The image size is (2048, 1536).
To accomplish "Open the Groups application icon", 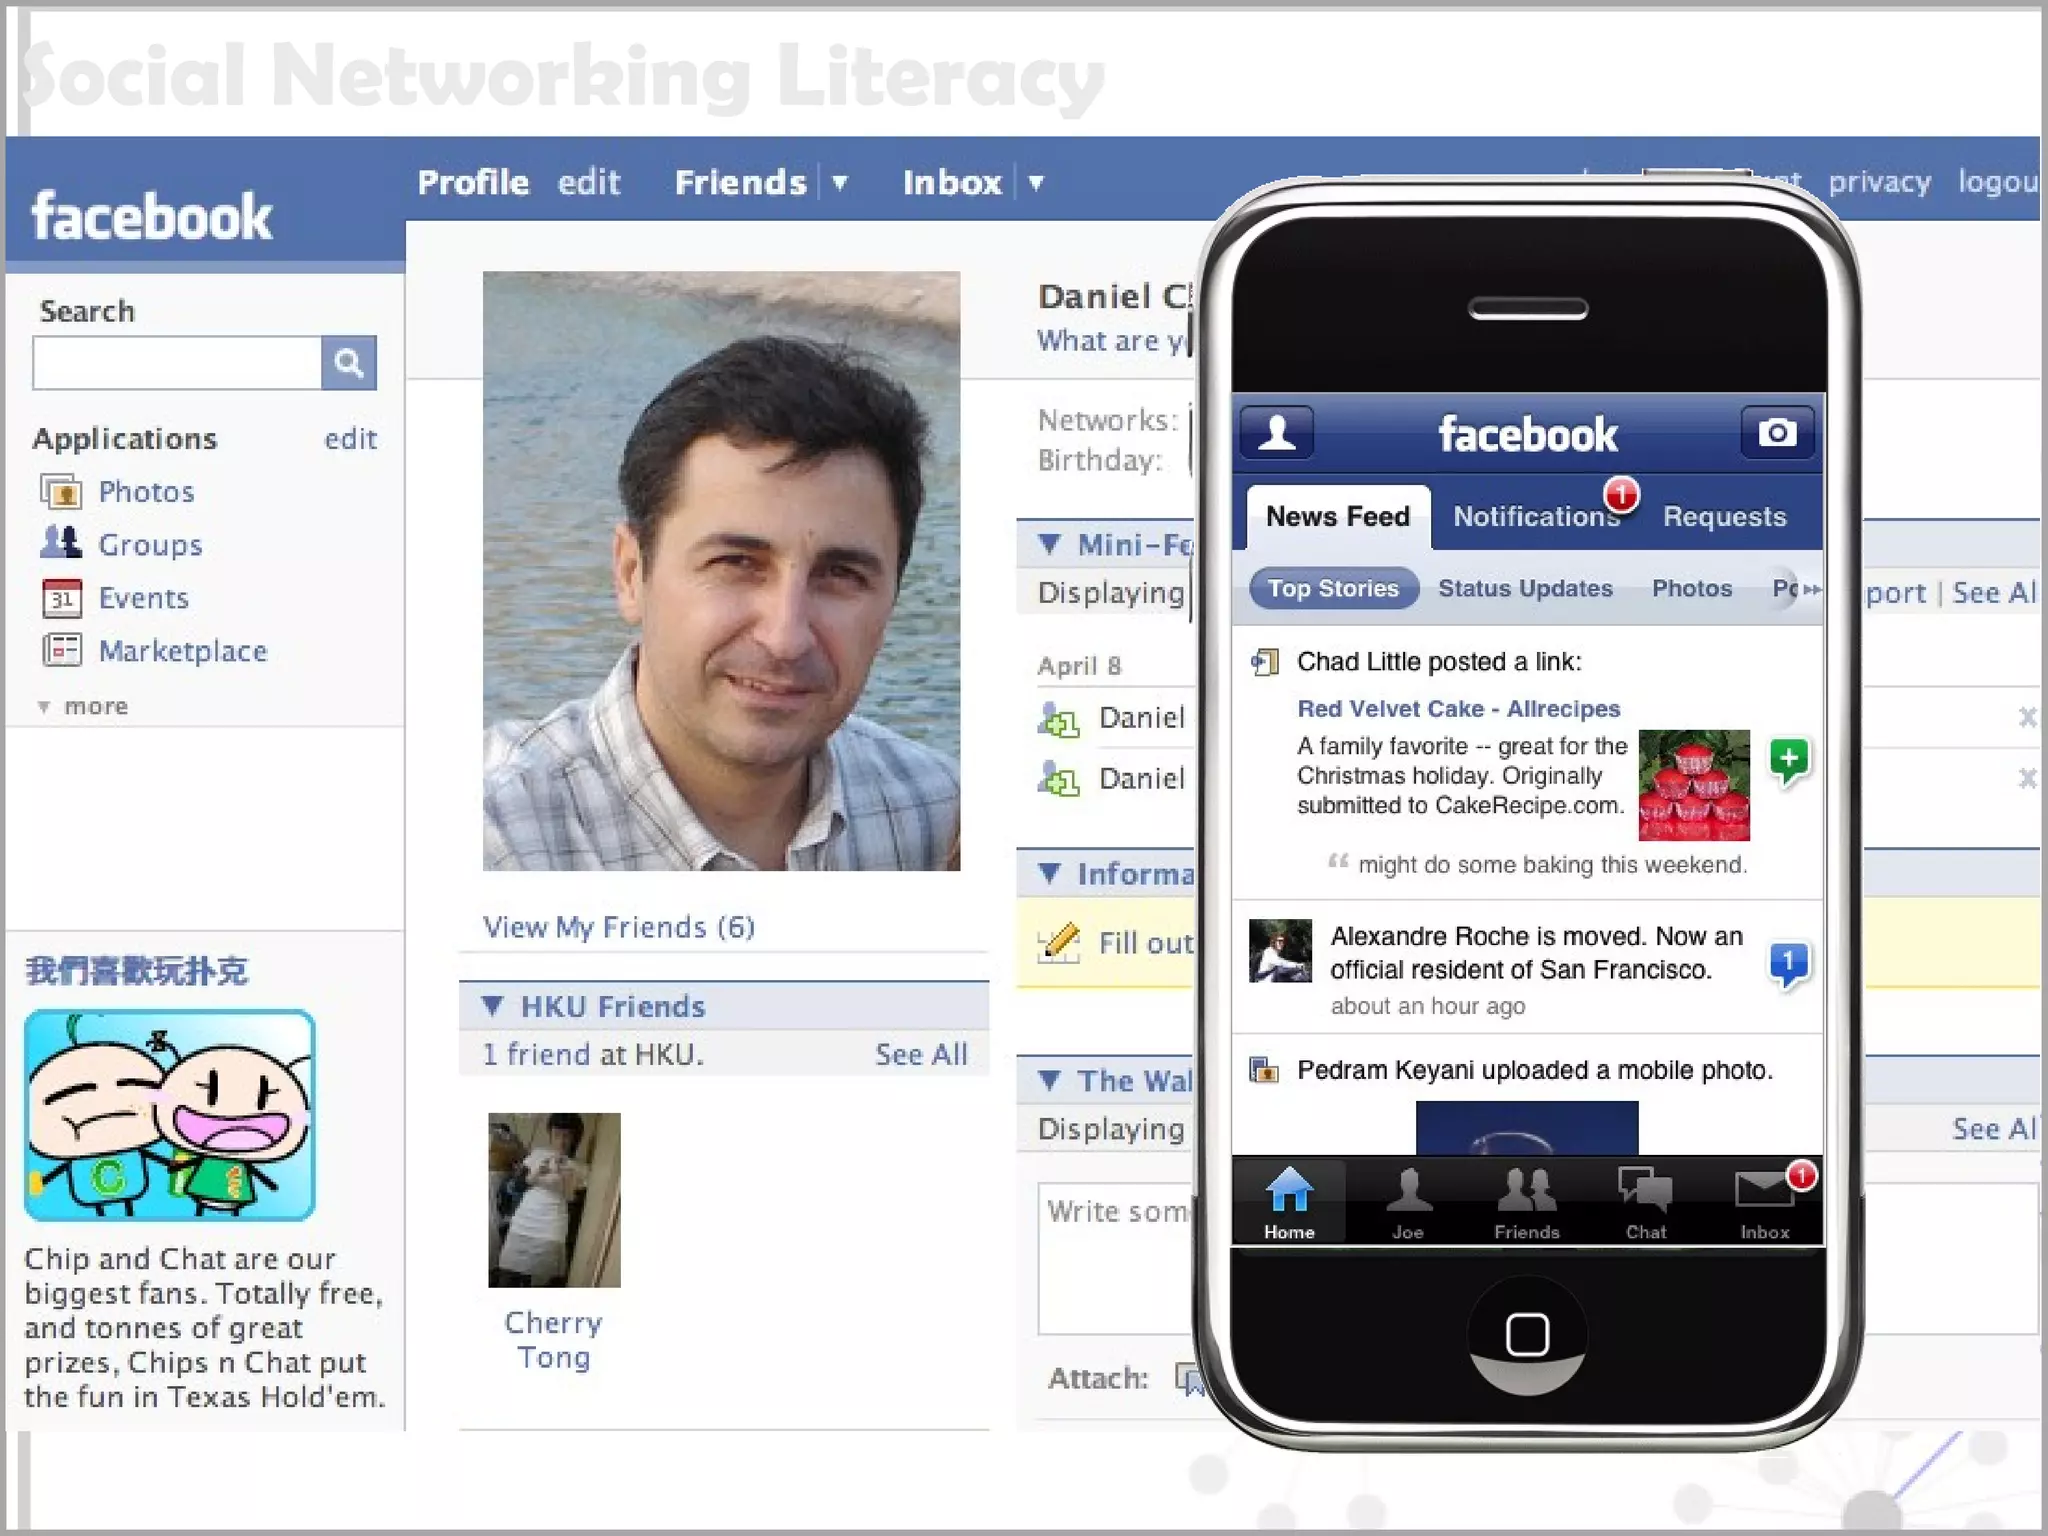I will (61, 543).
